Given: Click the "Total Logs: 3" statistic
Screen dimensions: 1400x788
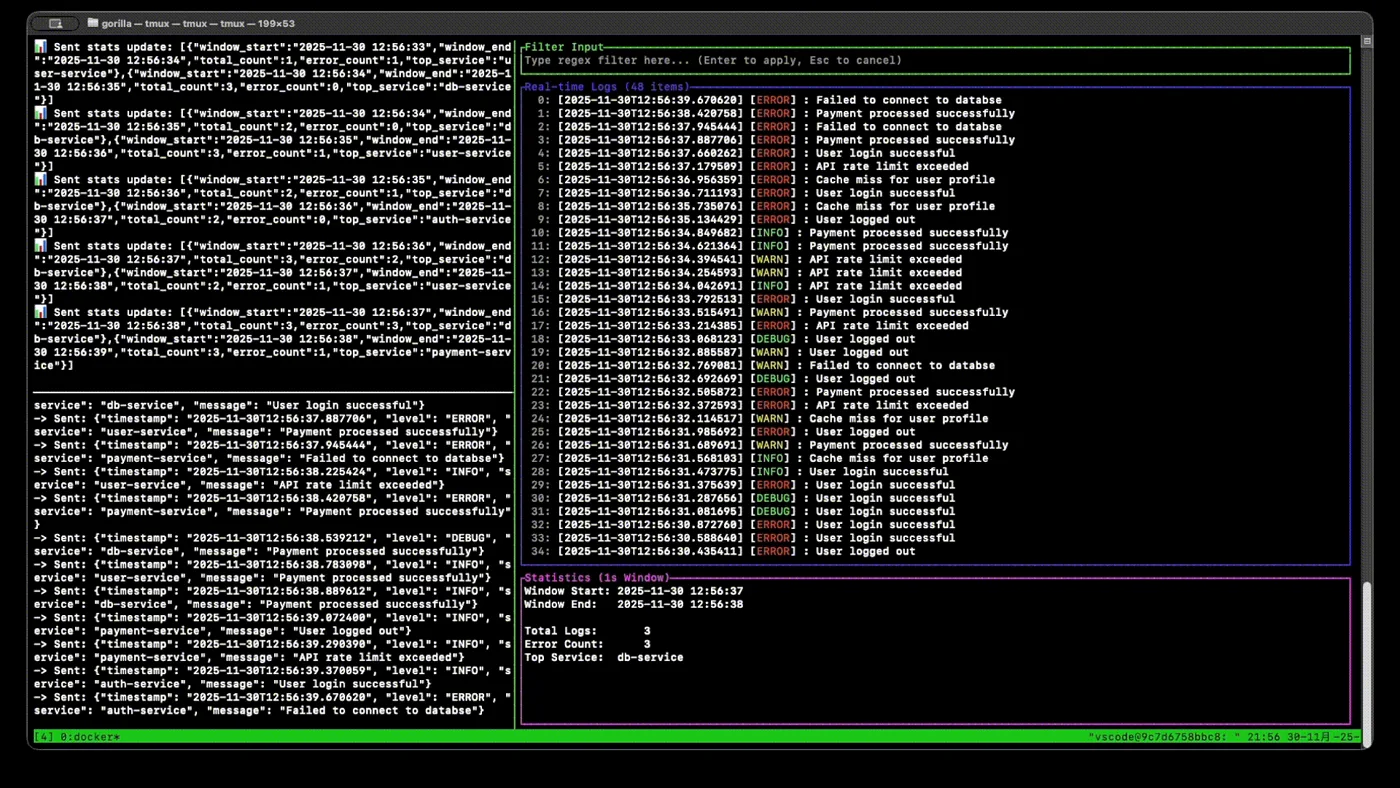Looking at the screenshot, I should coord(587,631).
